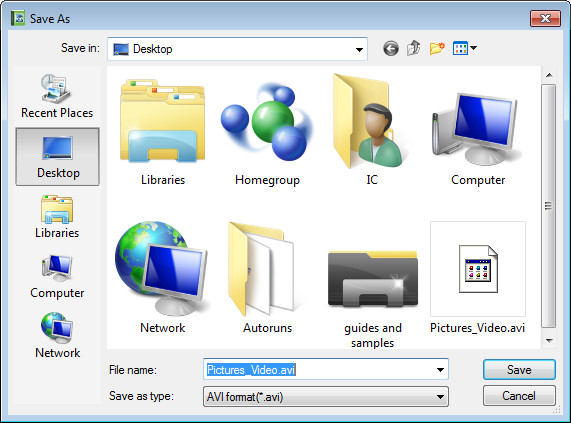Open Recent Places in sidebar
Viewport: 571px width, 423px height.
click(57, 96)
